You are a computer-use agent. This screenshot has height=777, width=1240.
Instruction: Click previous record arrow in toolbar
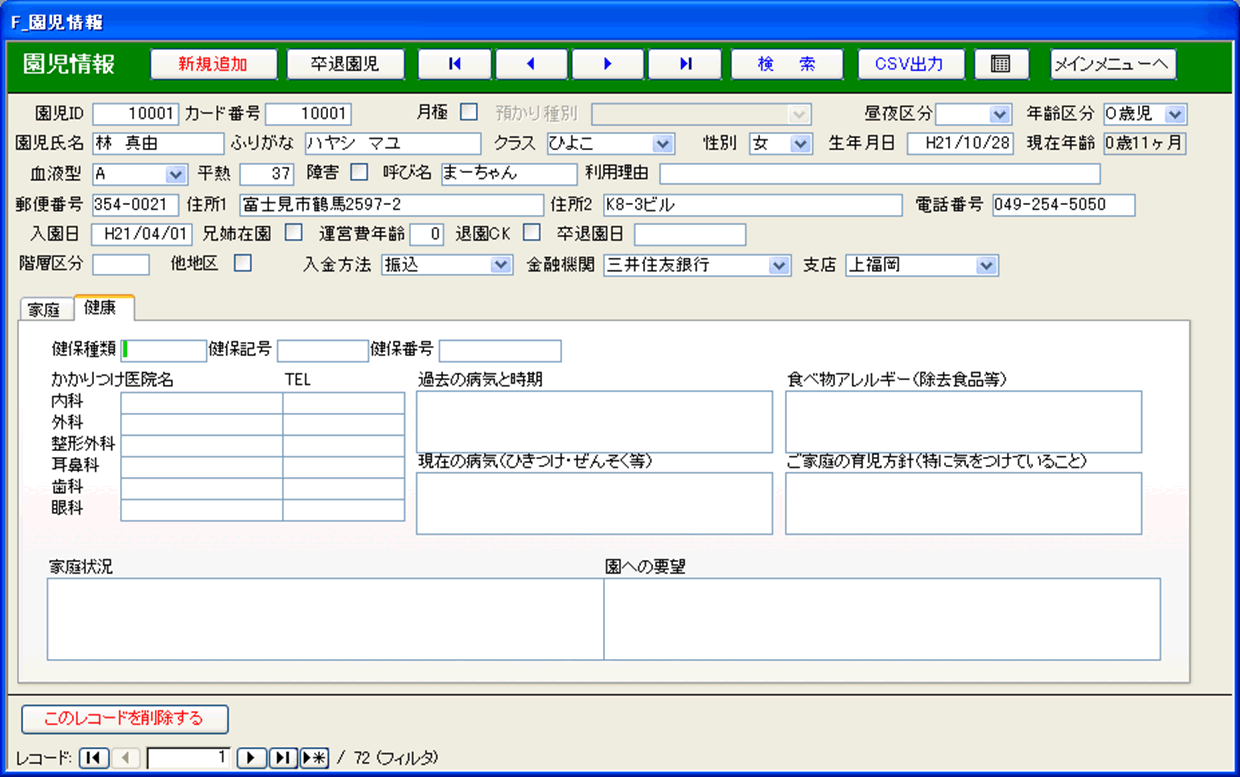[x=531, y=64]
